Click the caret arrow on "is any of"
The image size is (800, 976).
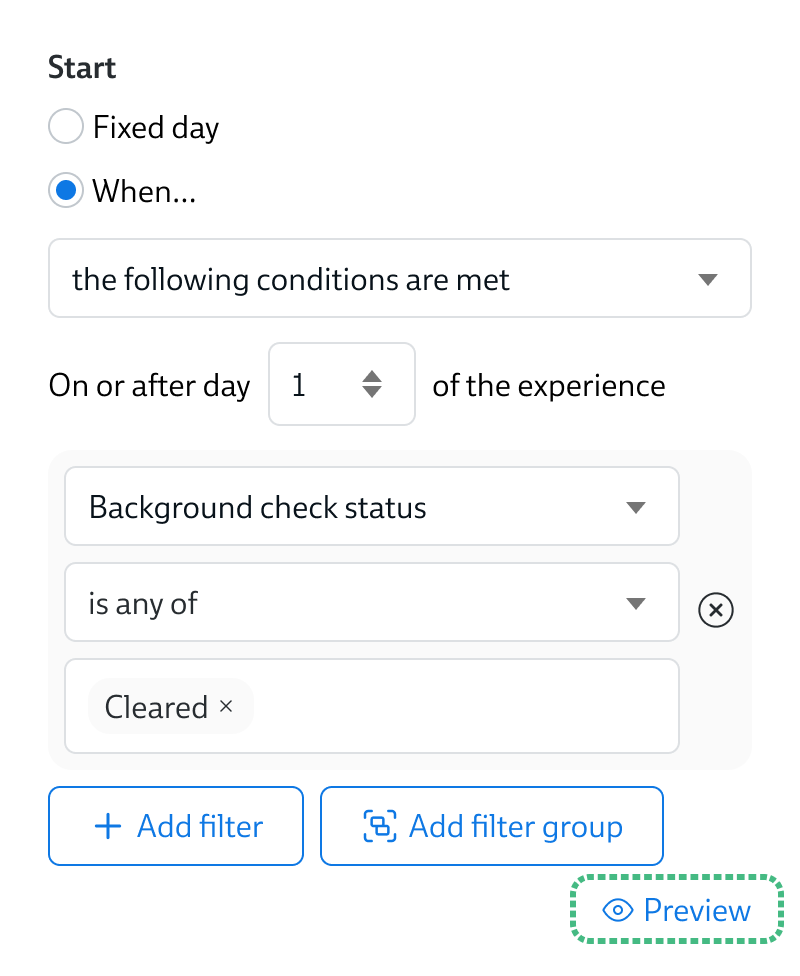tap(635, 603)
